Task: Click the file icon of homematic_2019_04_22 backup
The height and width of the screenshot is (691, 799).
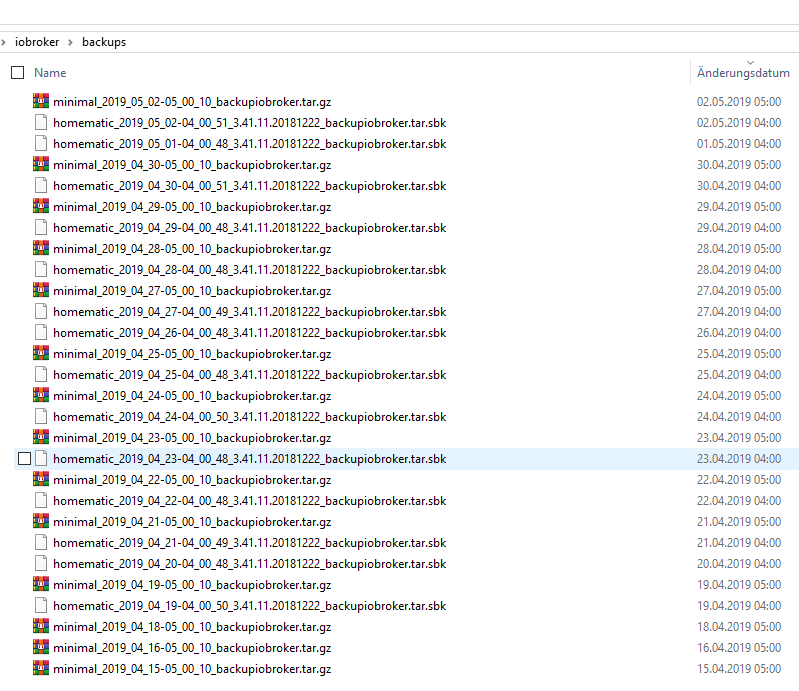Action: tap(41, 500)
